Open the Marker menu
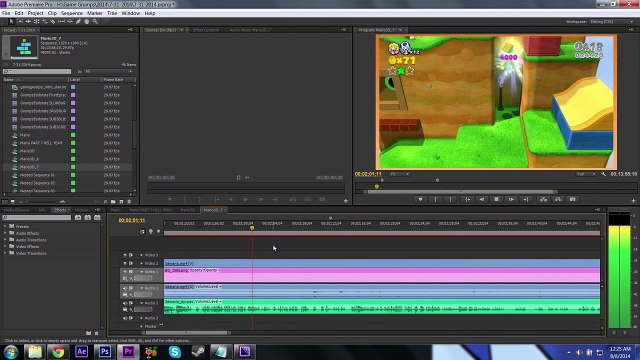This screenshot has width=640, height=360. pyautogui.click(x=95, y=13)
